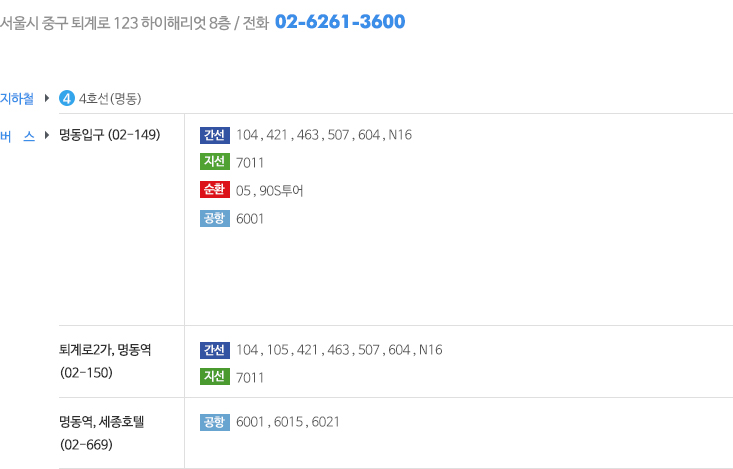
Task: Select the 버스 label
Action: click(17, 136)
